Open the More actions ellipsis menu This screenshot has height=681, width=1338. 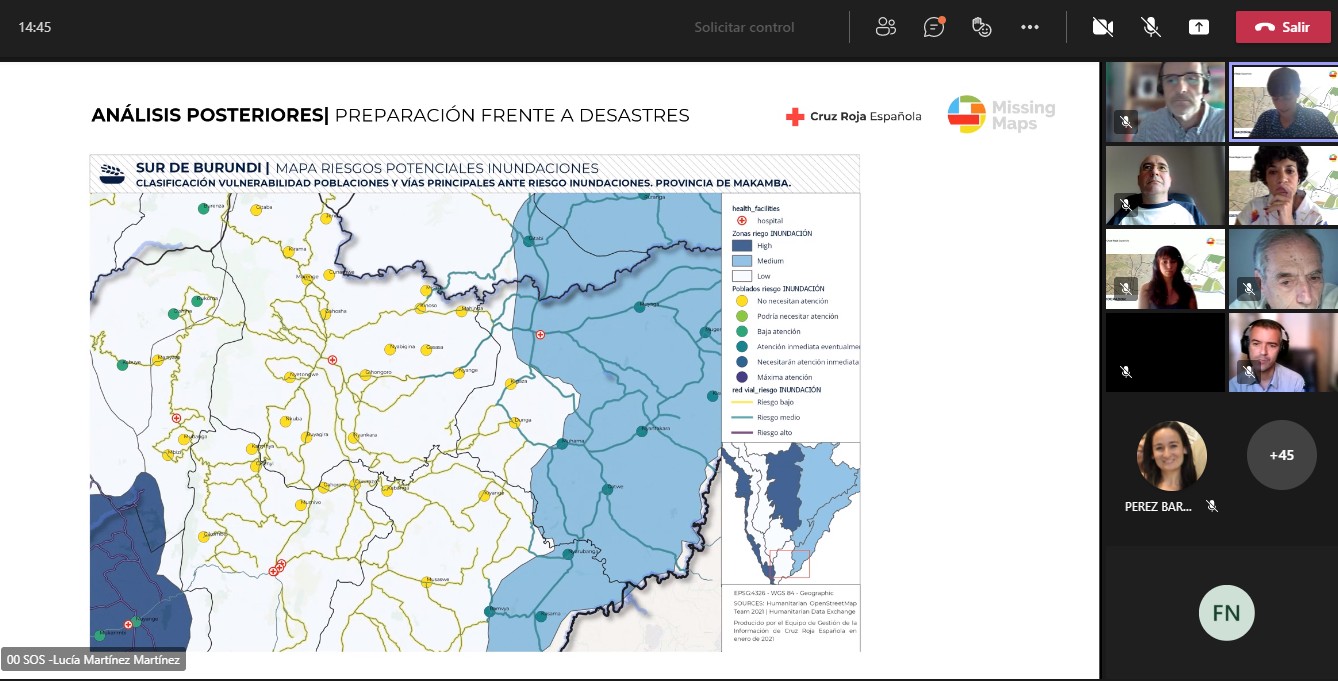(x=1030, y=27)
